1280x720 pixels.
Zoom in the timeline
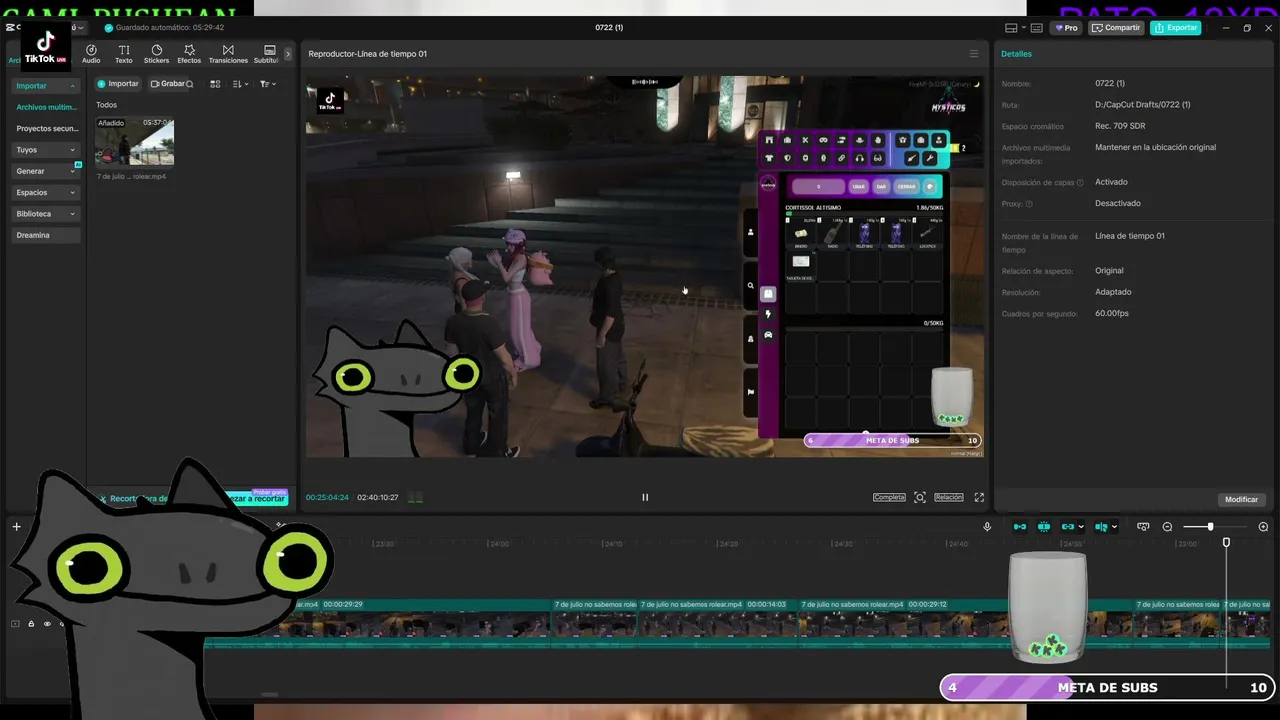pos(1263,527)
